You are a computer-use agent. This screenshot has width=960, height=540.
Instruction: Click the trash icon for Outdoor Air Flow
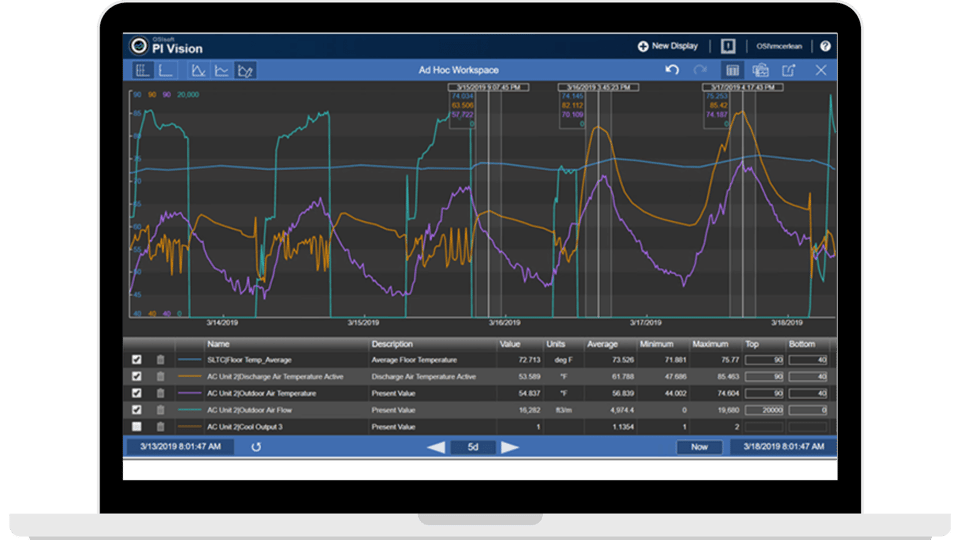tap(159, 410)
